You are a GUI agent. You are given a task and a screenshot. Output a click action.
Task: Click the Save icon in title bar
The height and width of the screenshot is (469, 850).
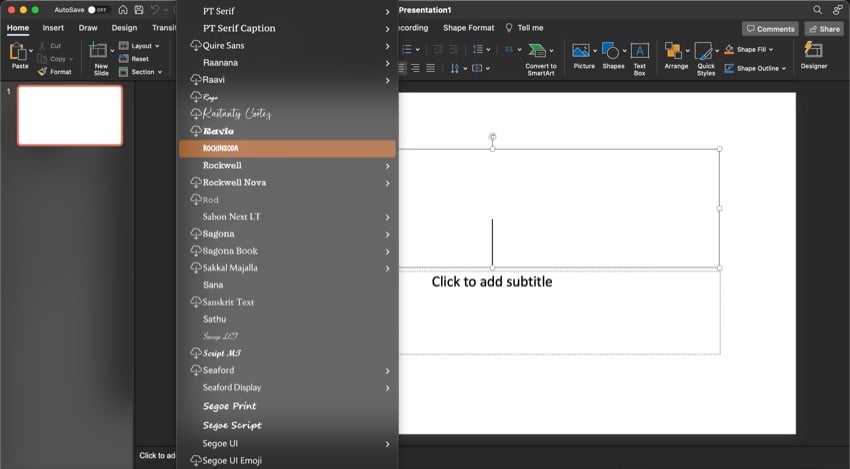point(138,9)
